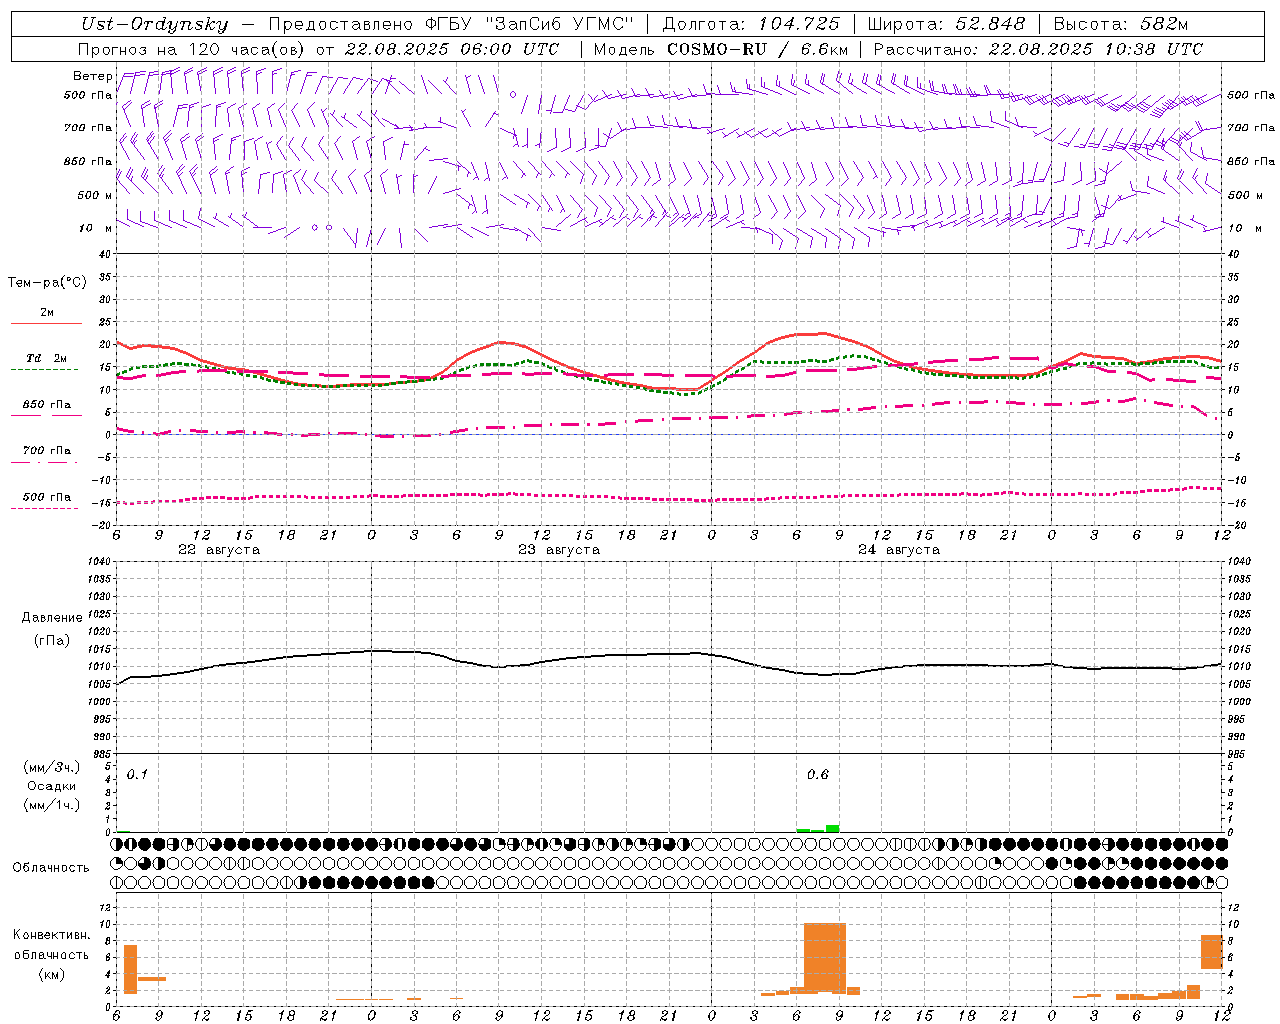1280x1024 pixels.
Task: Click the (гПа) unit label under Давление
Action: 52,640
